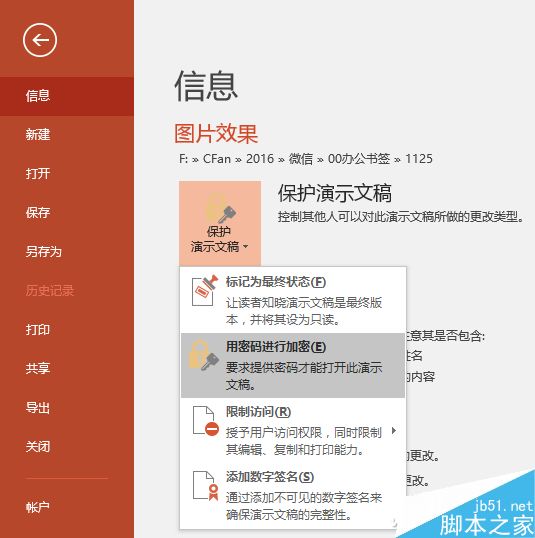This screenshot has height=538, width=535.
Task: Click the Add Digital Signature ribbon icon
Action: (x=206, y=486)
